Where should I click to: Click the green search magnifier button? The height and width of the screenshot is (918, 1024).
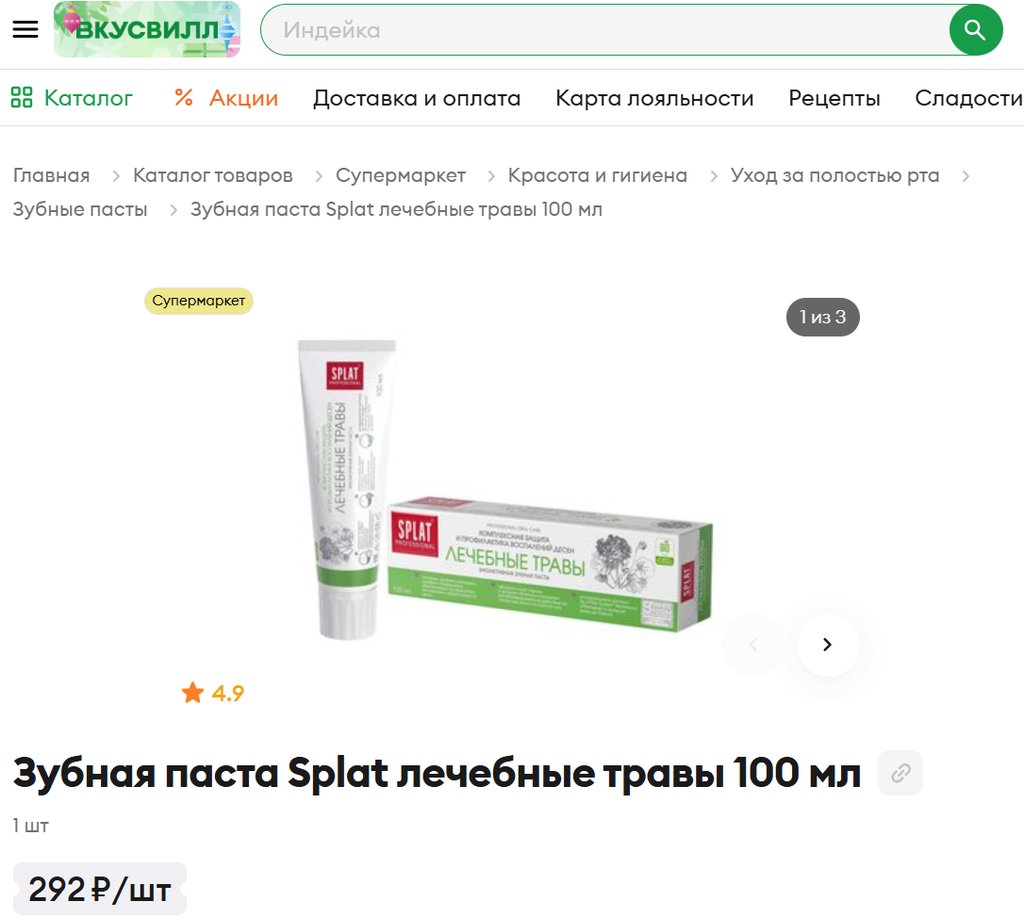pyautogui.click(x=976, y=30)
